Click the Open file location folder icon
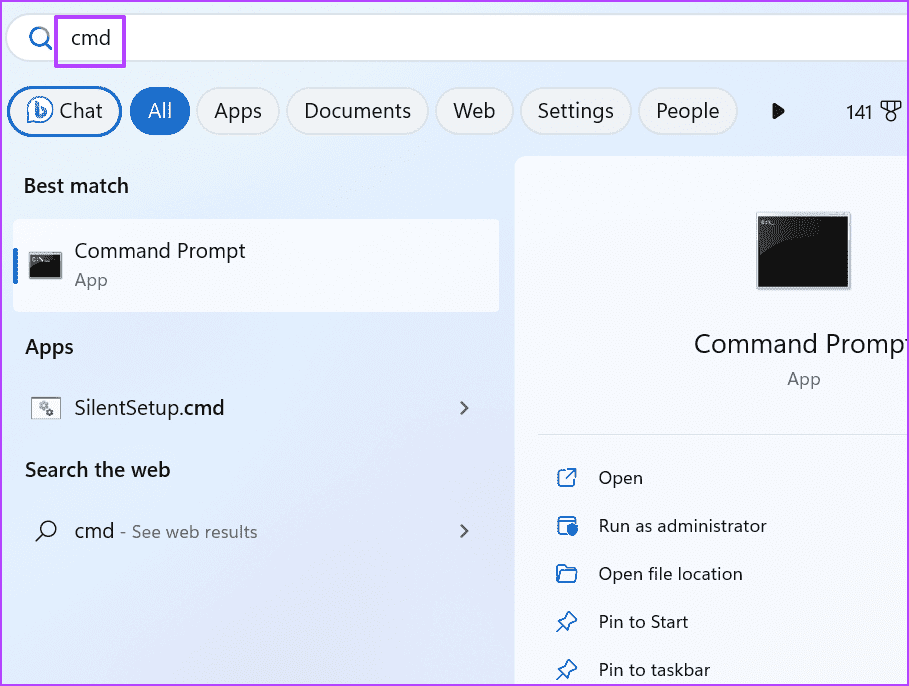Viewport: 909px width, 686px height. click(566, 574)
